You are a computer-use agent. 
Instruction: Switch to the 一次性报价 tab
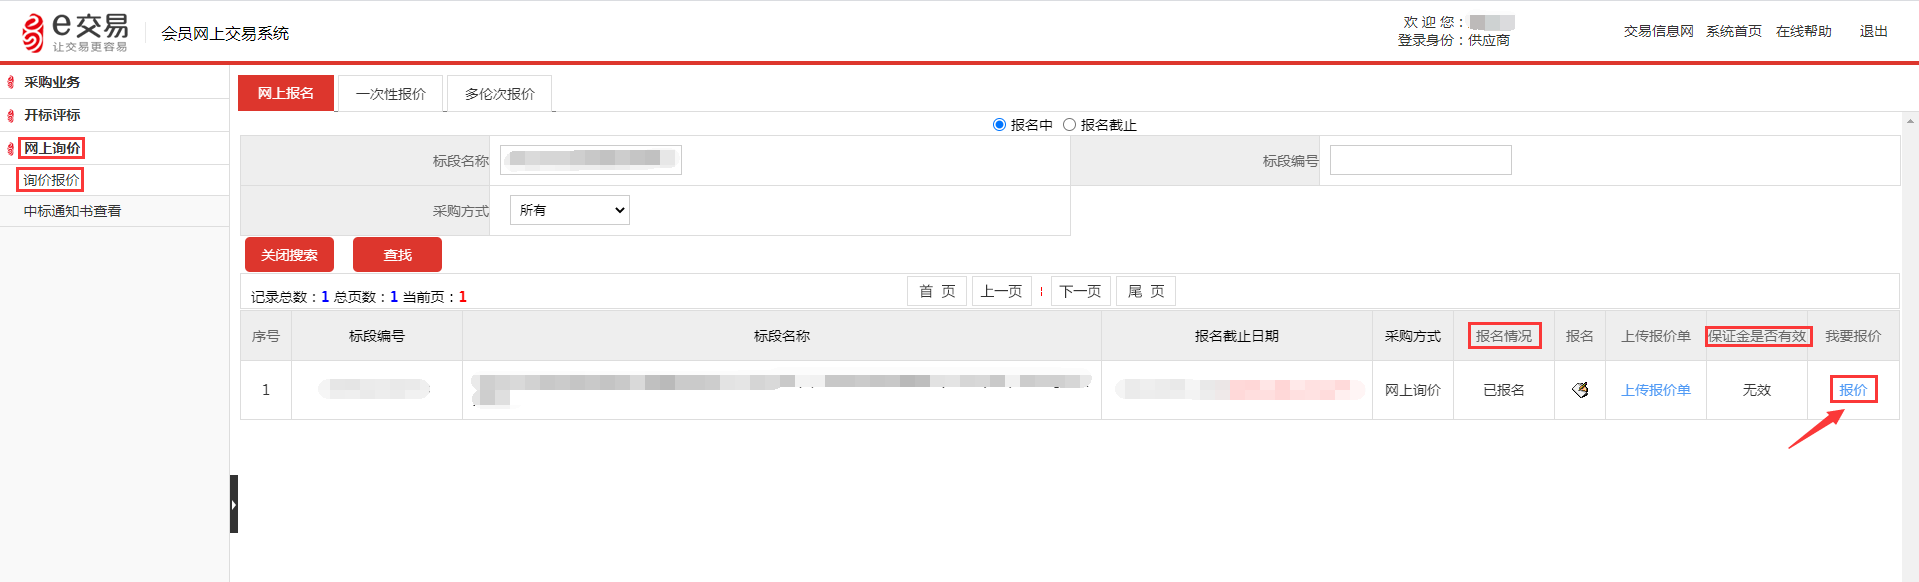pyautogui.click(x=391, y=94)
